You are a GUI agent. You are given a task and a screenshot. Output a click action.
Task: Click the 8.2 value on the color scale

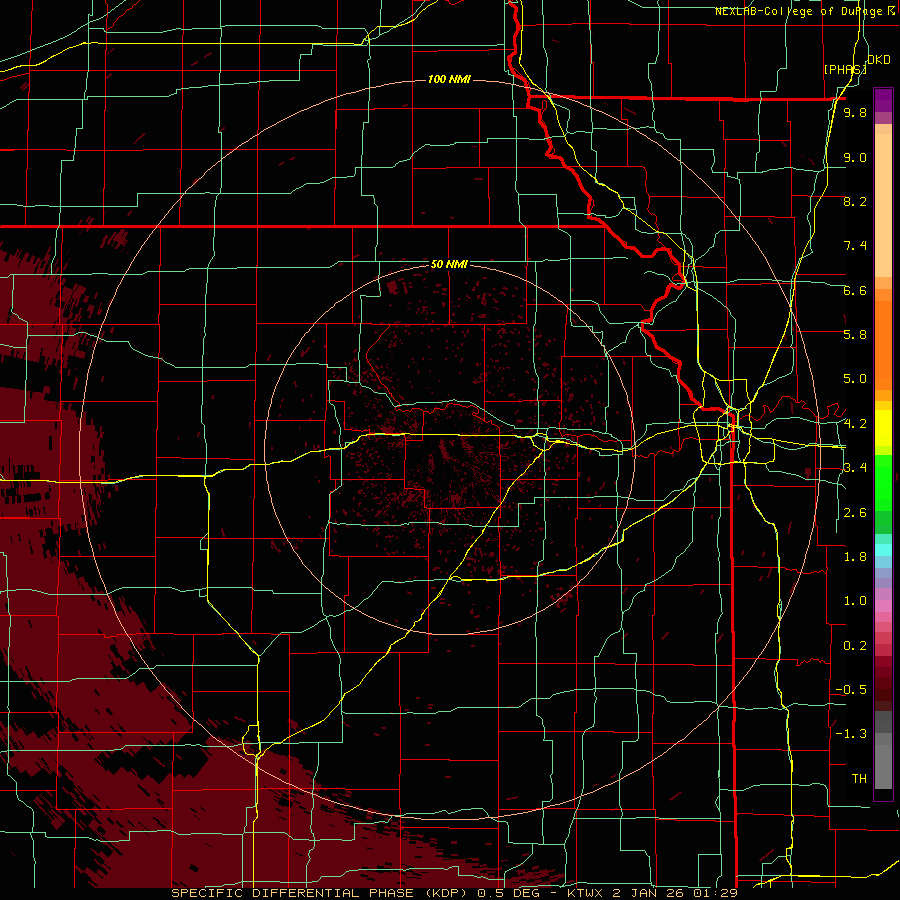point(855,201)
